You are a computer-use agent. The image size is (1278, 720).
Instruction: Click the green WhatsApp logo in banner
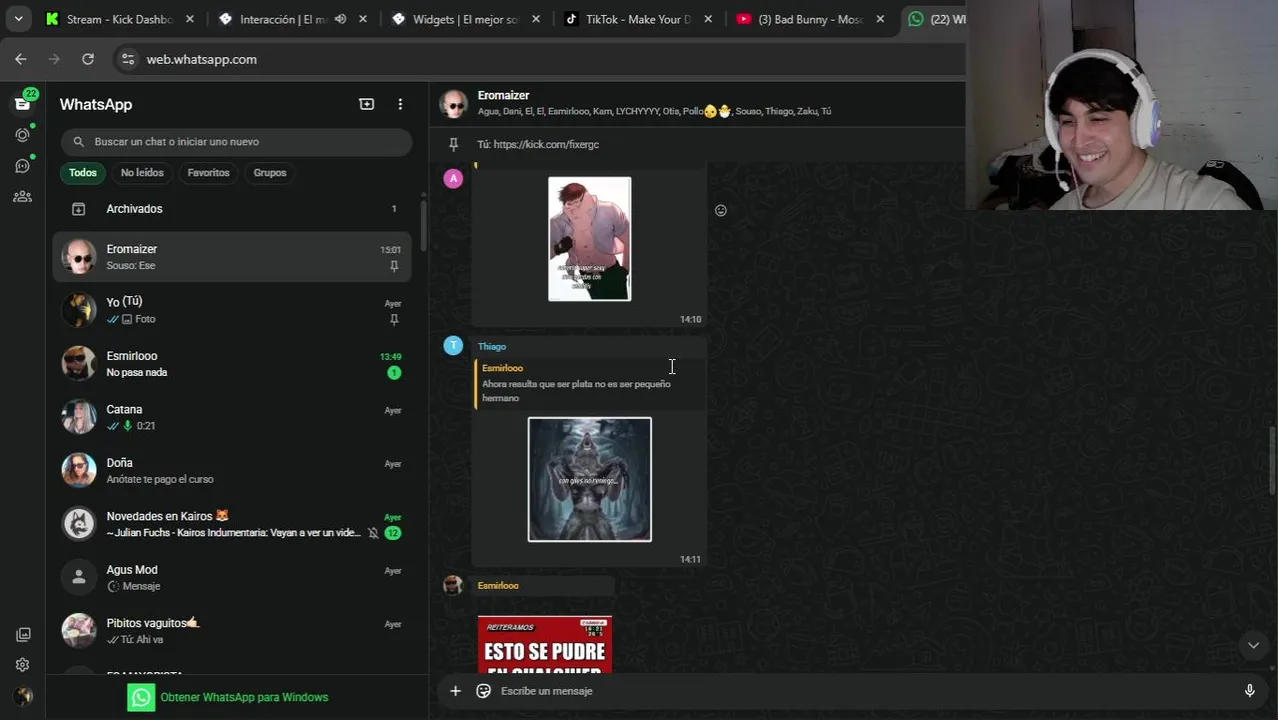pyautogui.click(x=141, y=697)
